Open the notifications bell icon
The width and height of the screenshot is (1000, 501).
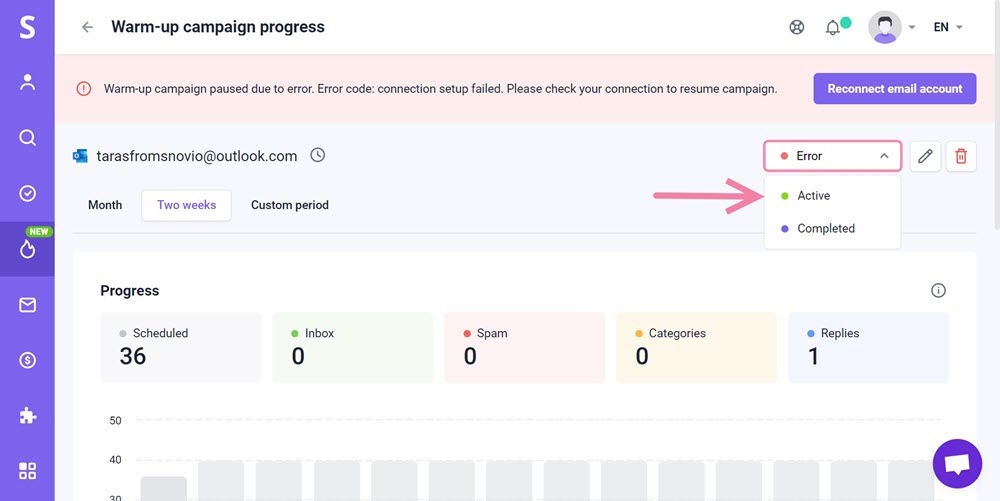tap(832, 27)
